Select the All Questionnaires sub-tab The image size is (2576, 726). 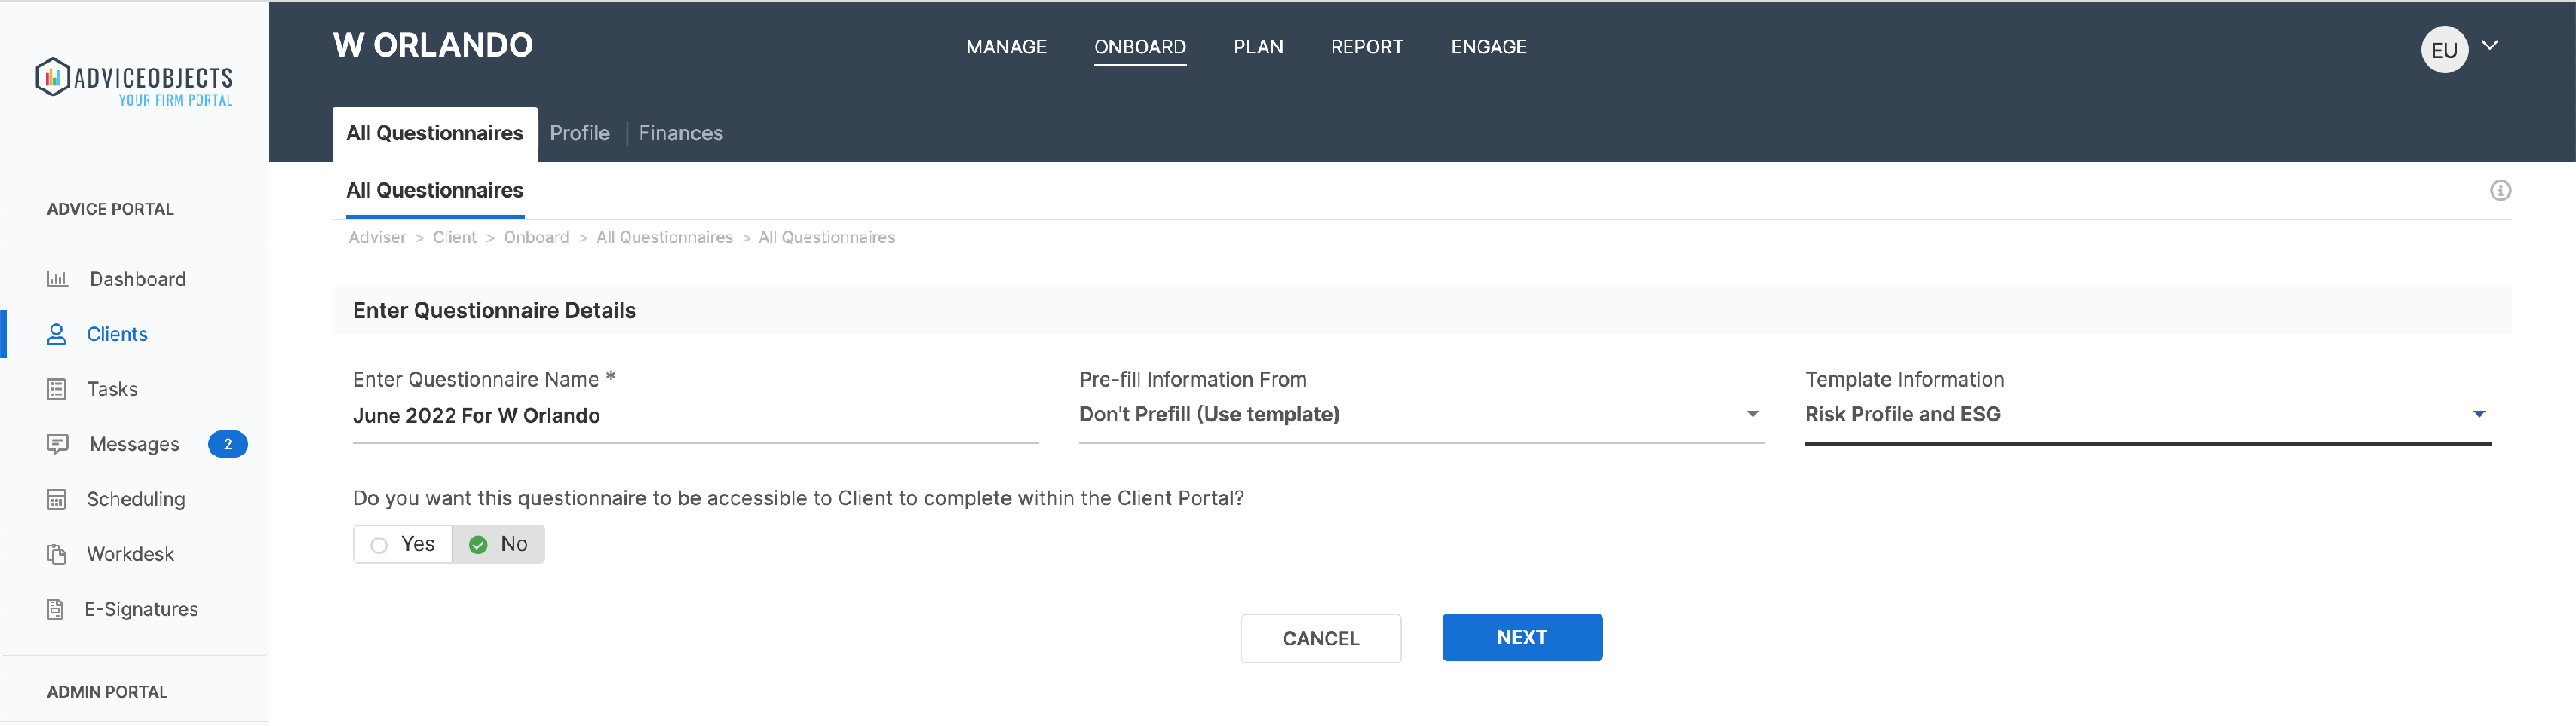[x=435, y=191]
